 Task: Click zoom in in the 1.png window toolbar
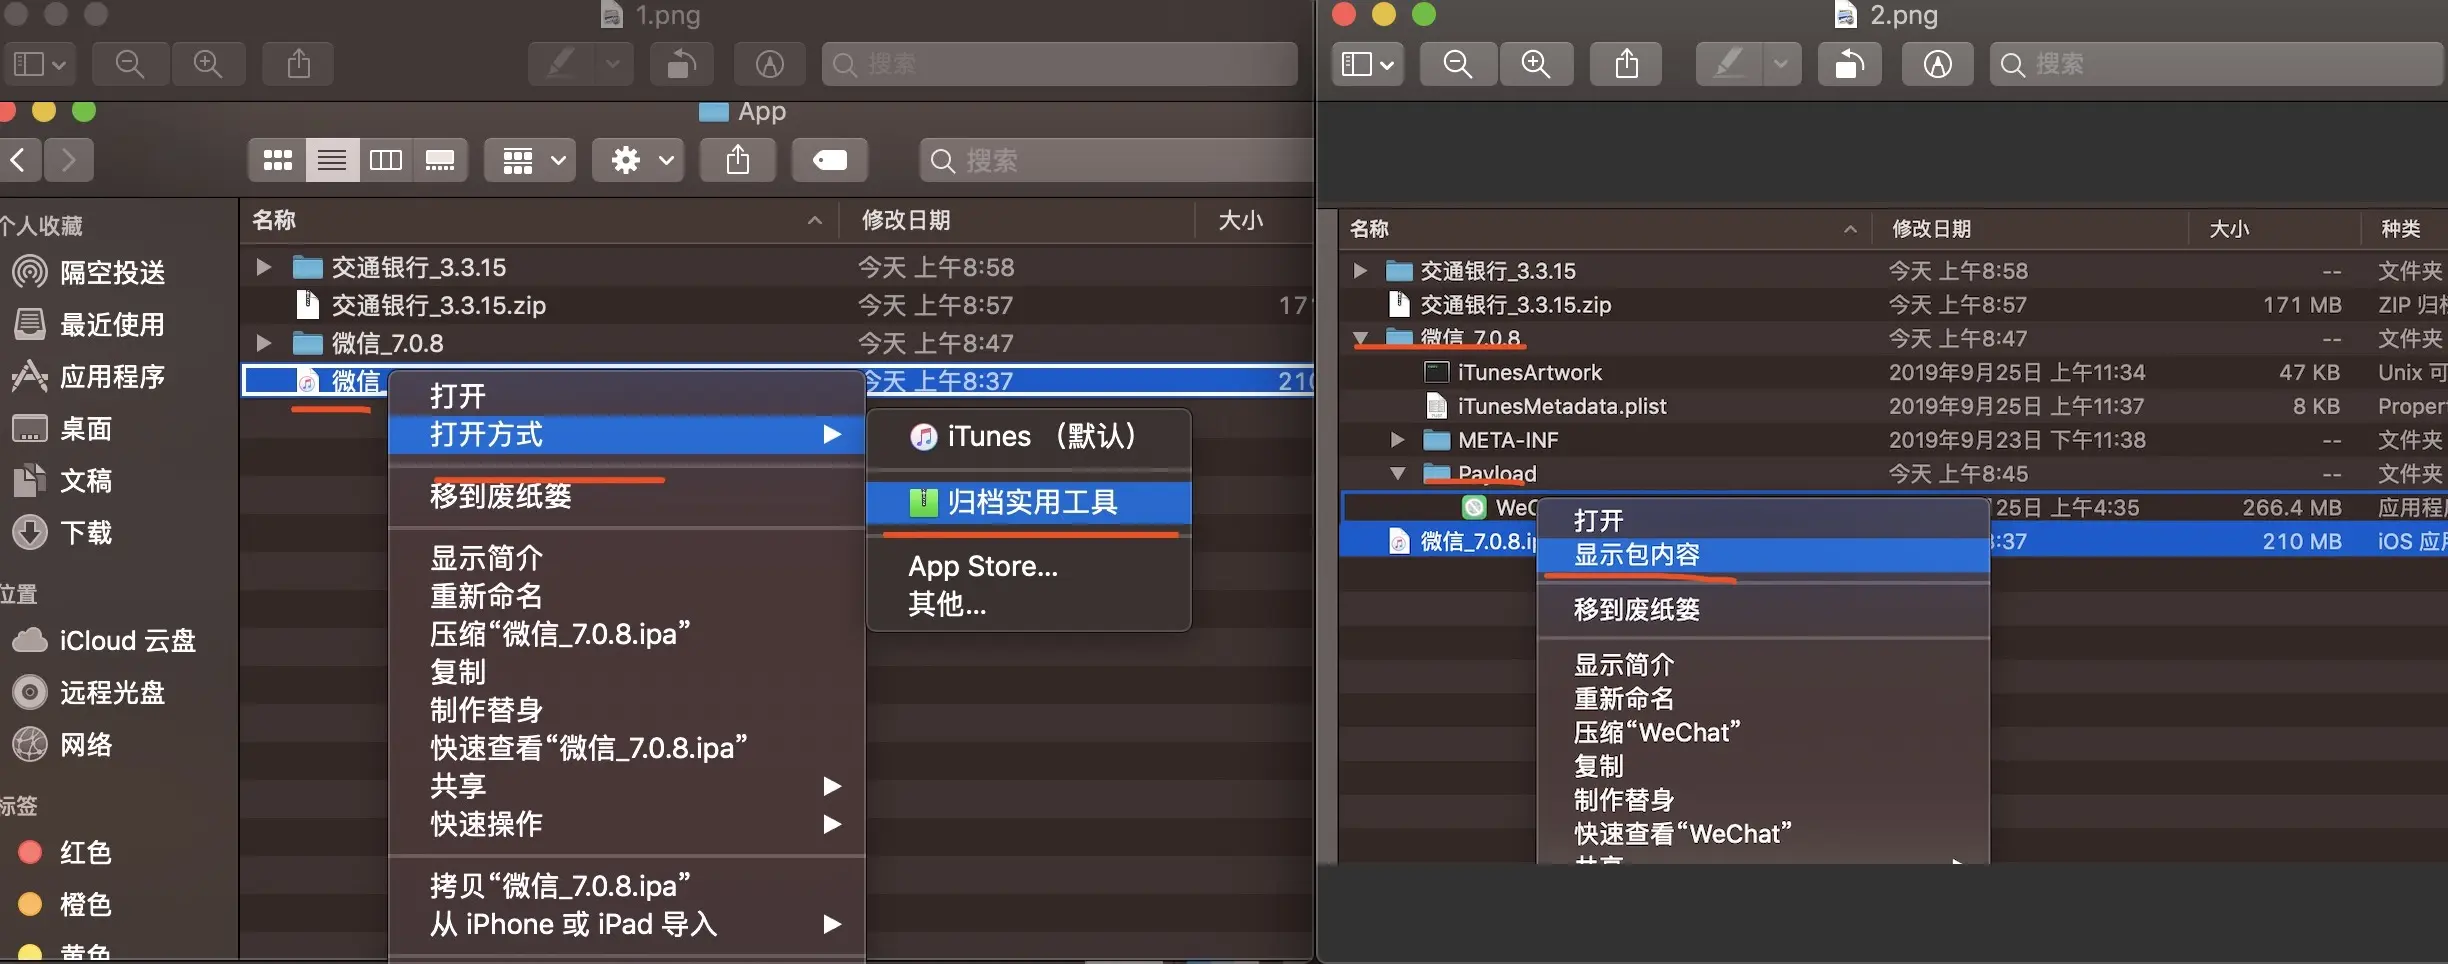point(208,64)
